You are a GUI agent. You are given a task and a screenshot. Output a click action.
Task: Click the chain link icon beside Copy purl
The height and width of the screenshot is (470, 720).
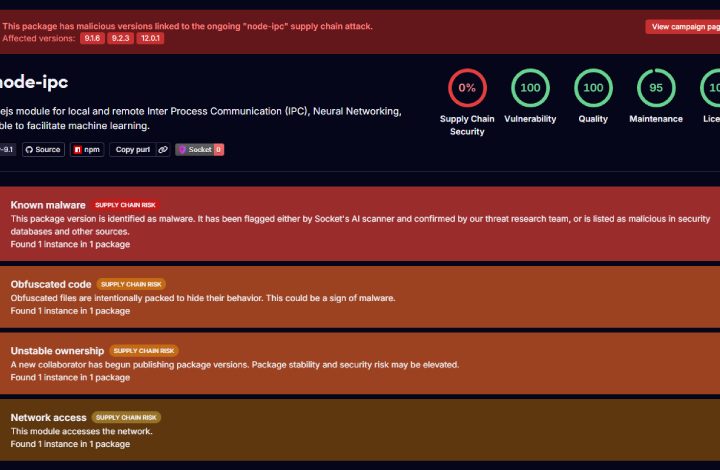tap(163, 150)
